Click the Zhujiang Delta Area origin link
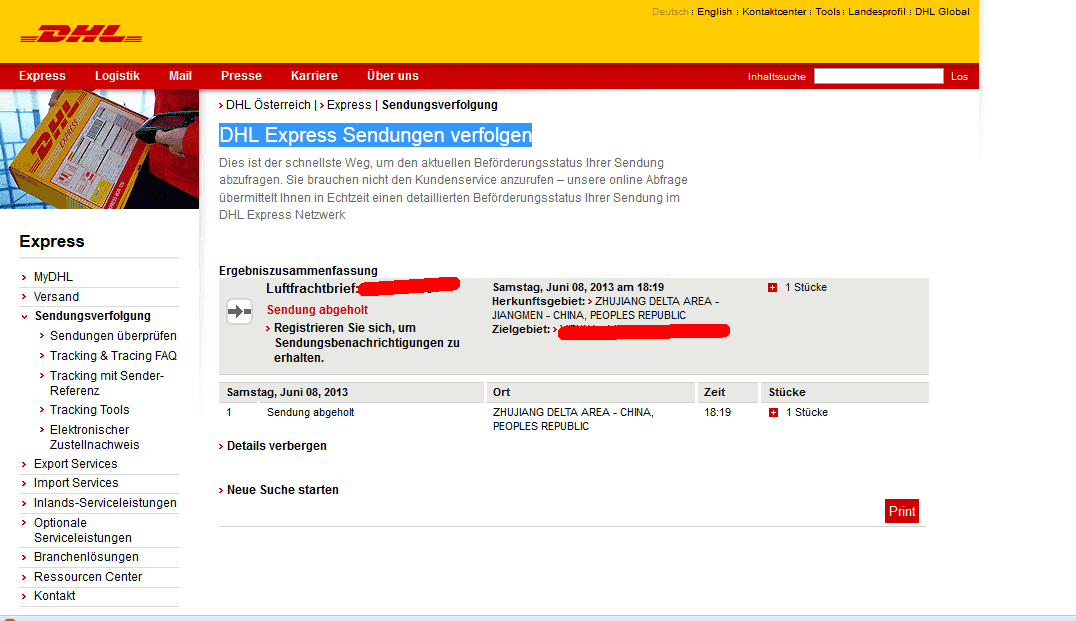This screenshot has height=621, width=1076. tap(605, 308)
